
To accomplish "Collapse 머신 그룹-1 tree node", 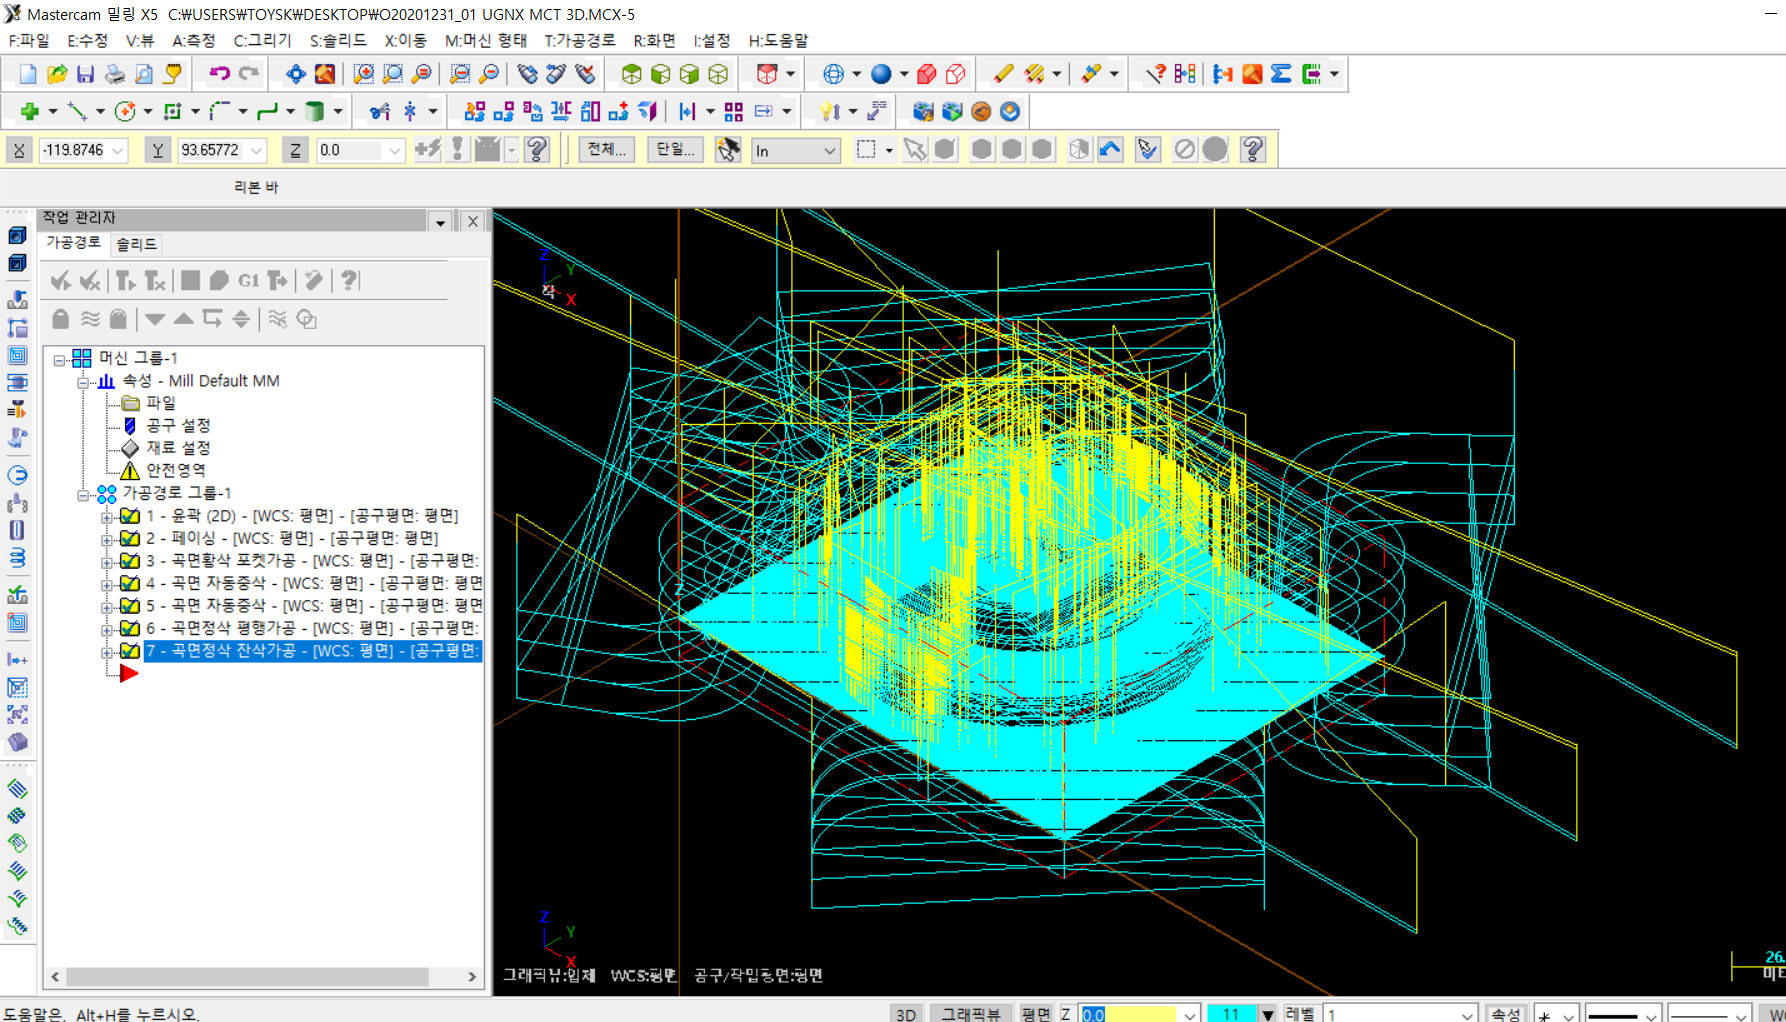I will (59, 359).
